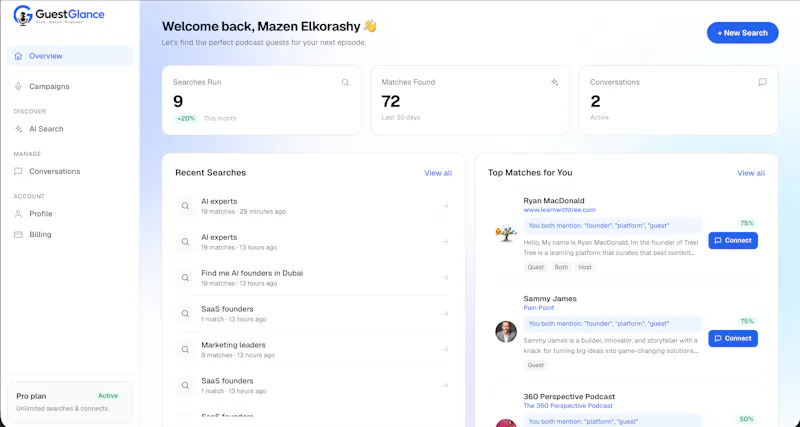
Task: Click the Pro plan Active badge
Action: 108,396
